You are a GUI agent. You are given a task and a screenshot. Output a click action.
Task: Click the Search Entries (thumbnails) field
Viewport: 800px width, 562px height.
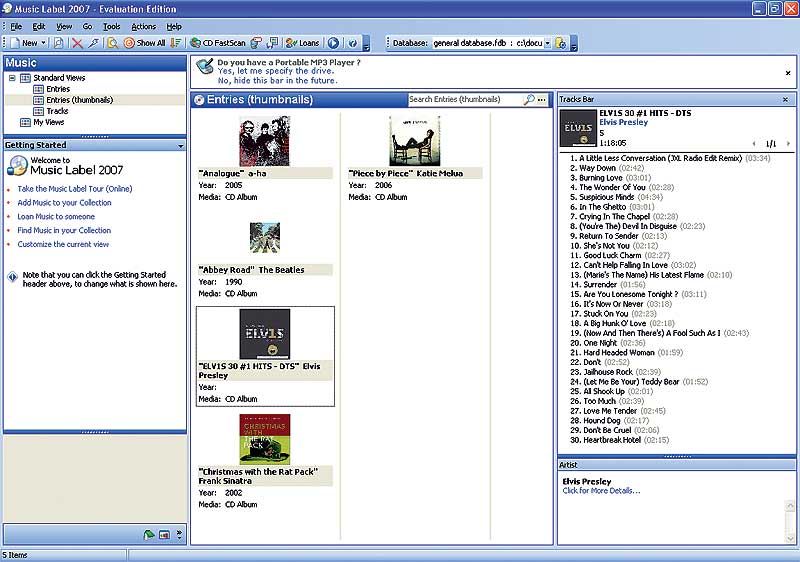pos(464,99)
